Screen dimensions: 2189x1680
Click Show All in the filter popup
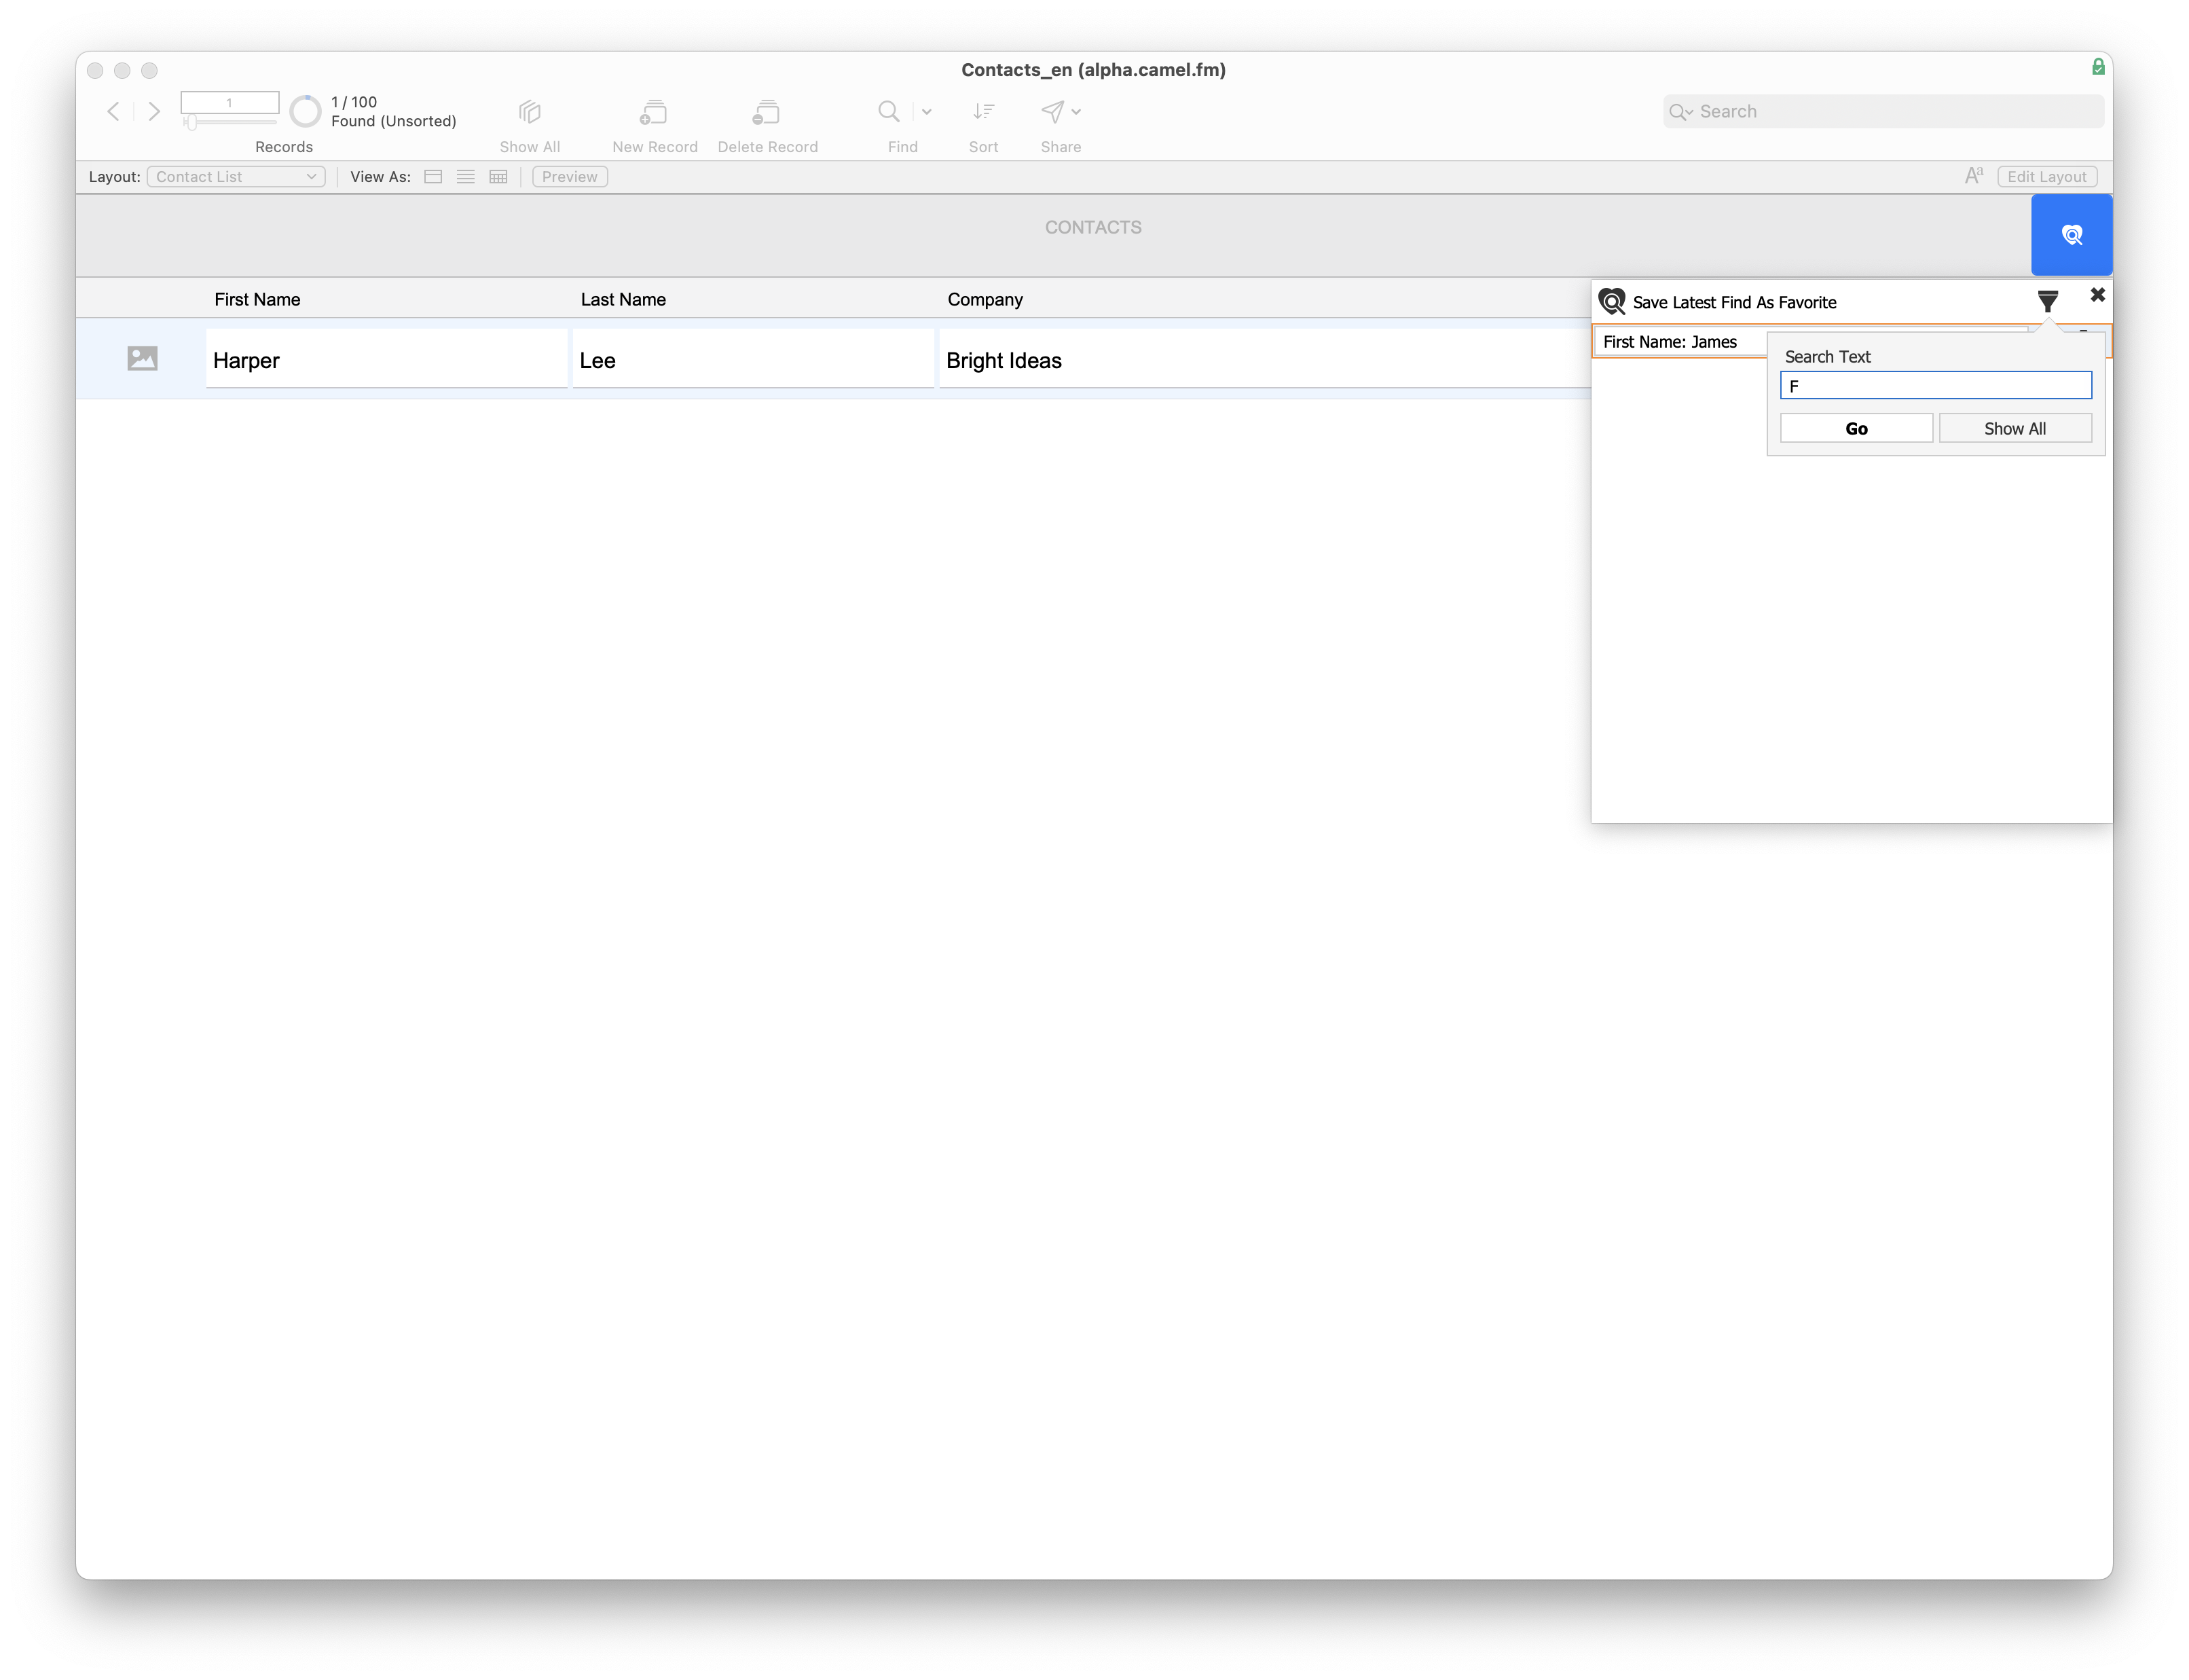[x=2014, y=428]
